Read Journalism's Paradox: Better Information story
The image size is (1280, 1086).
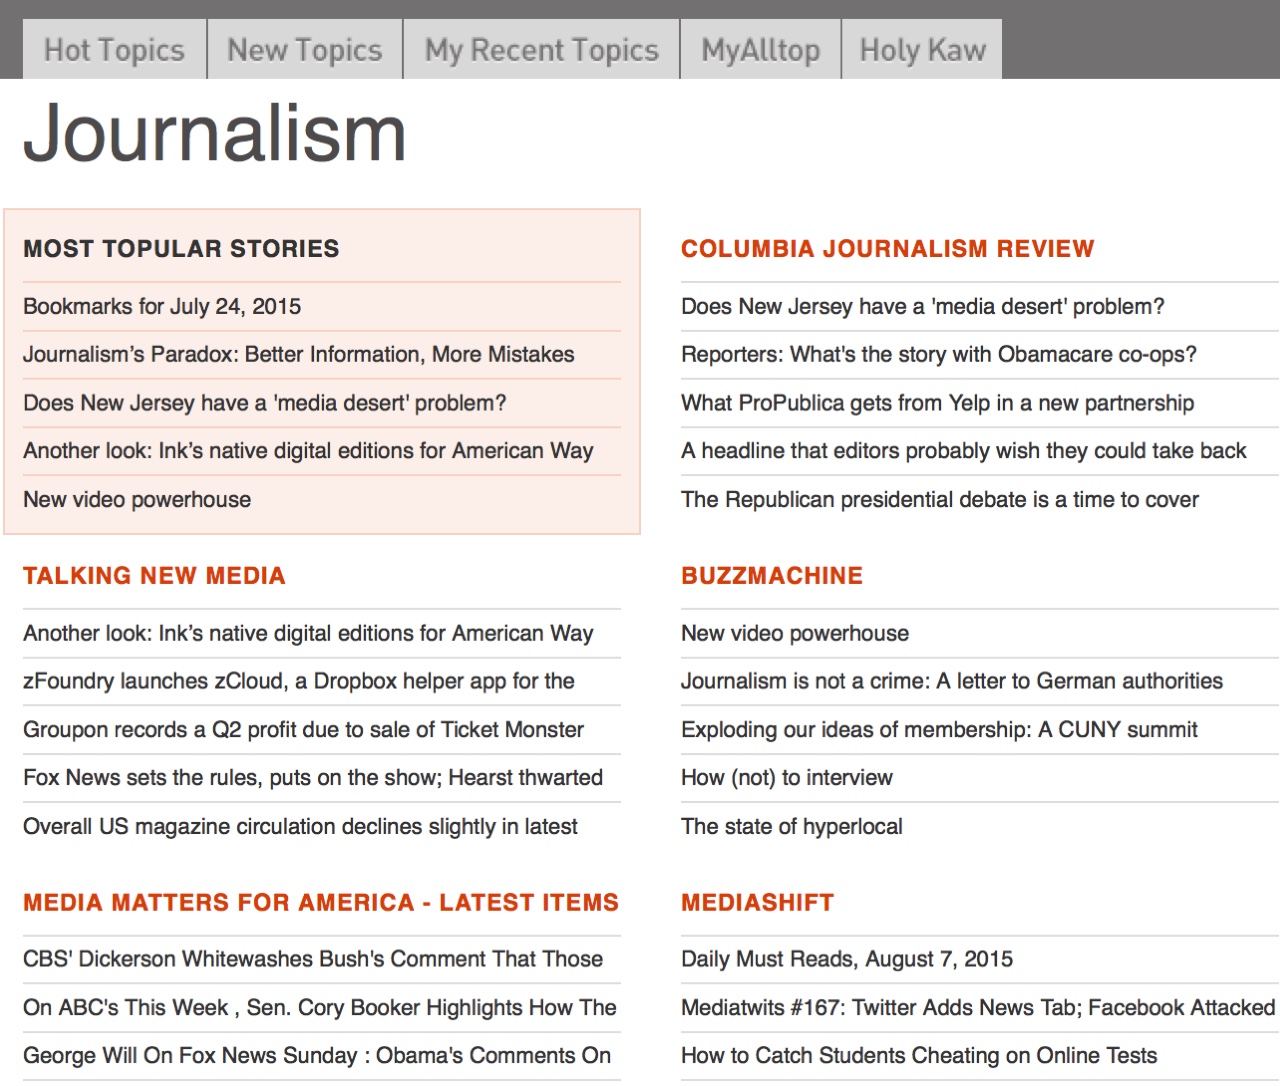299,355
